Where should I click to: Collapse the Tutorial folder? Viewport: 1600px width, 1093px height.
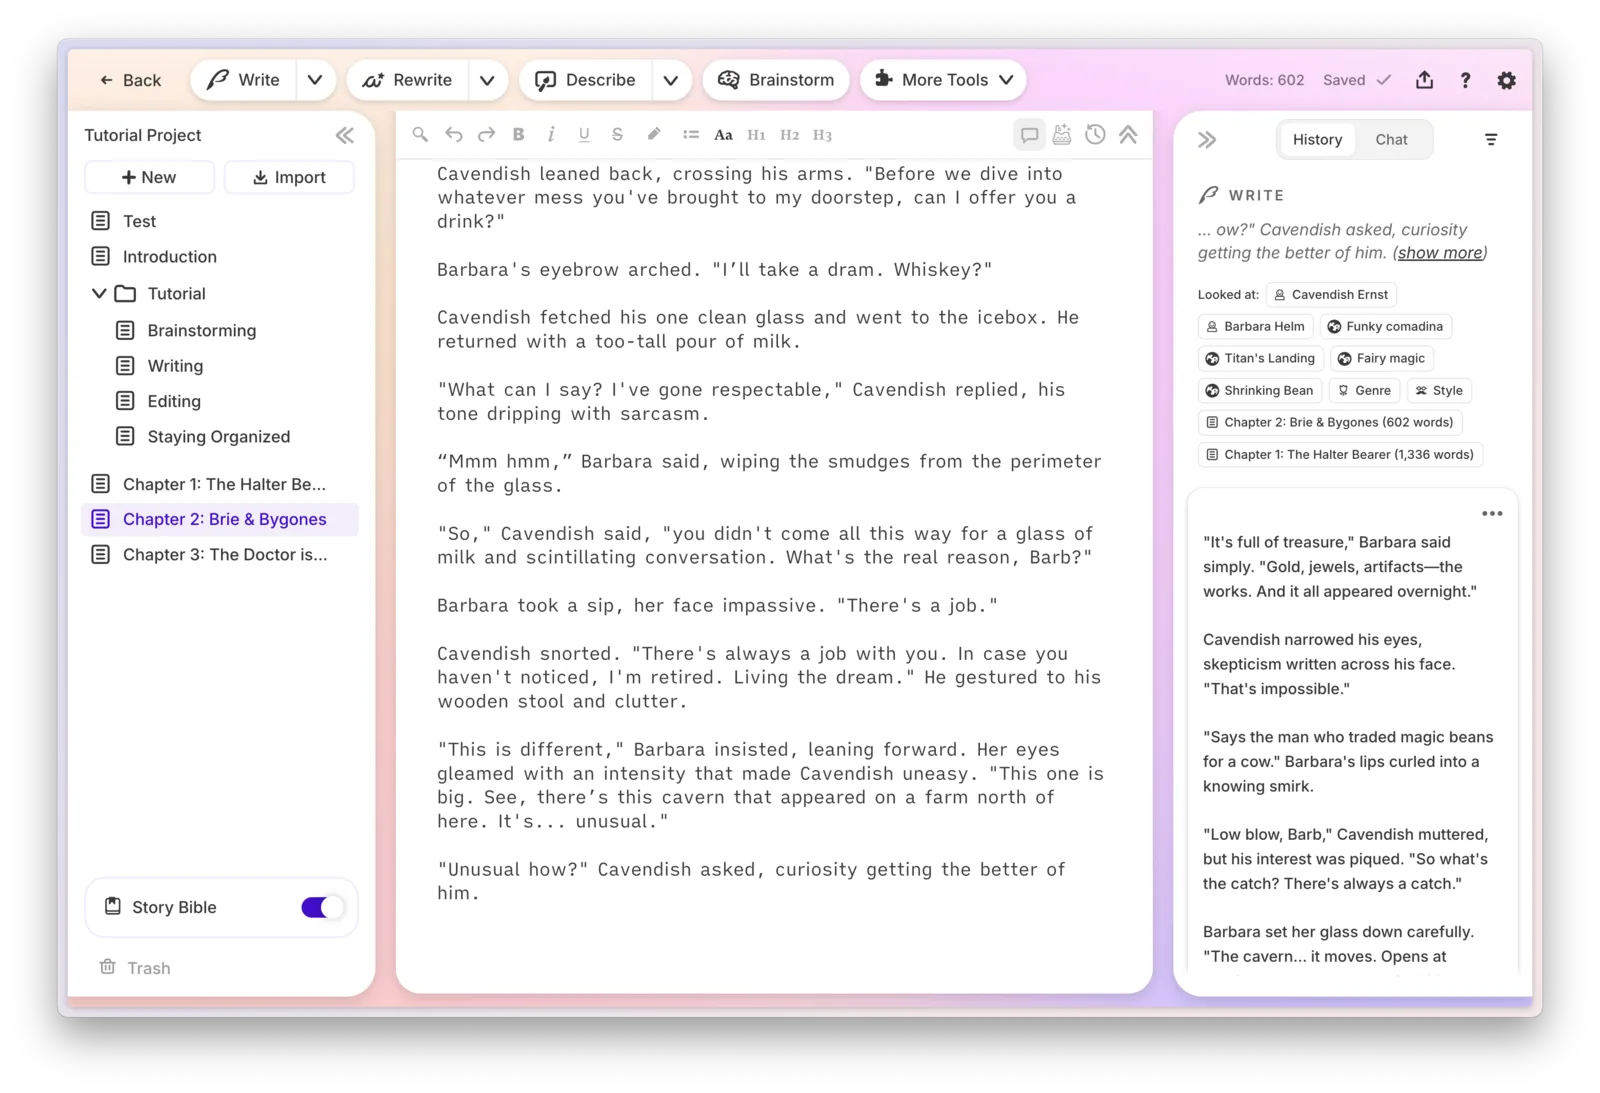tap(99, 294)
